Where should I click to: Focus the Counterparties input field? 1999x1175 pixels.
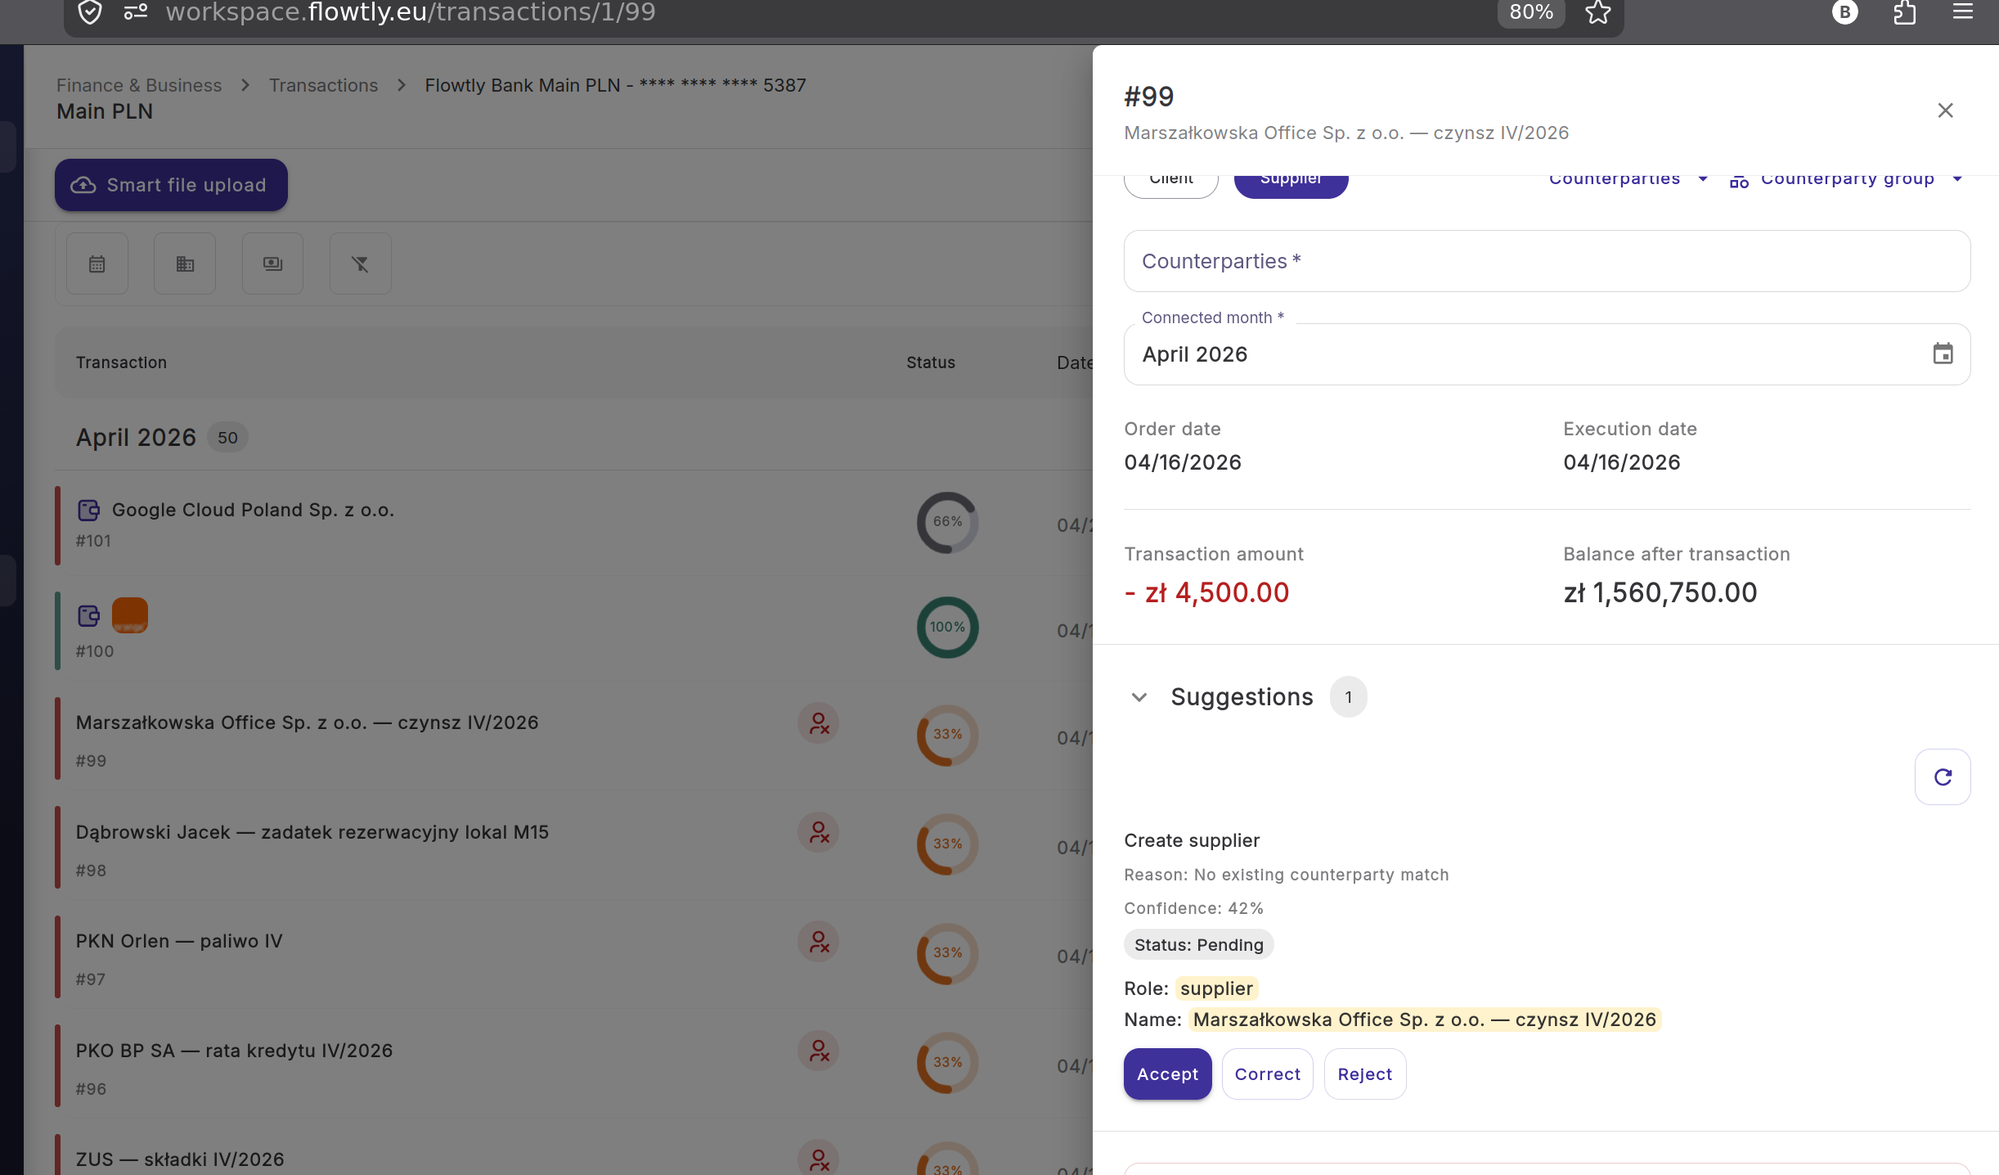1547,261
